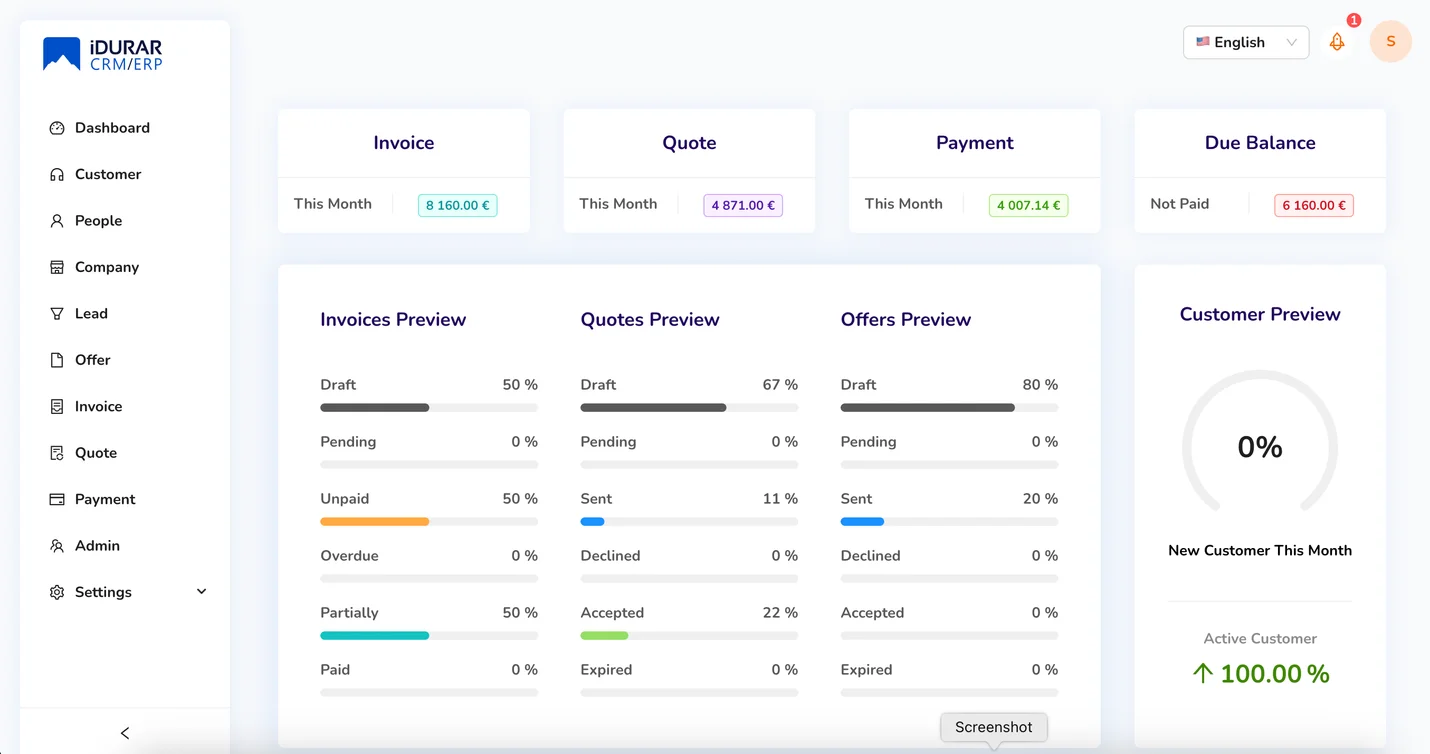Open the Quote menu item

(x=125, y=453)
